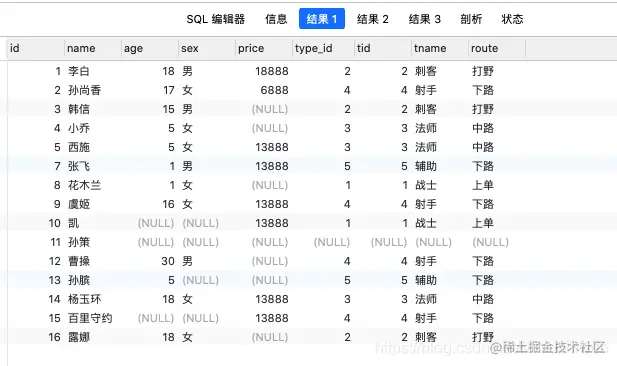
Task: Open the 信息 tab
Action: click(x=276, y=19)
